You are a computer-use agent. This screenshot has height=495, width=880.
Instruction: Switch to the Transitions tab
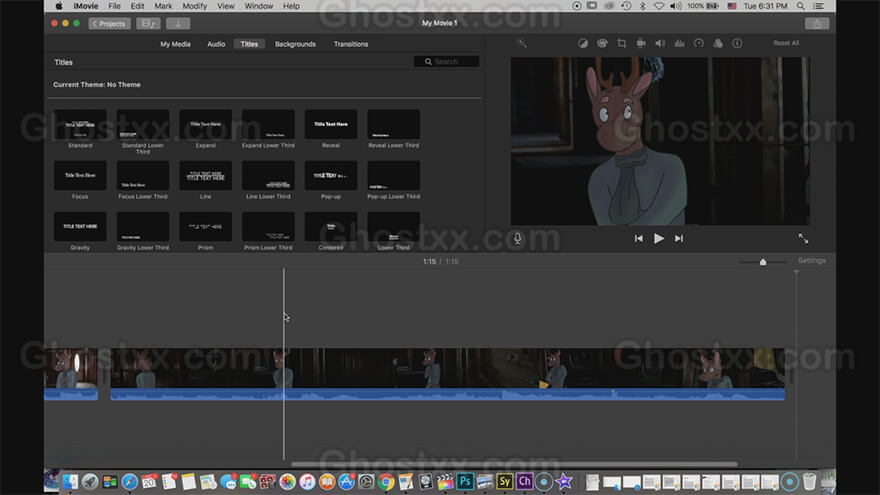coord(351,44)
